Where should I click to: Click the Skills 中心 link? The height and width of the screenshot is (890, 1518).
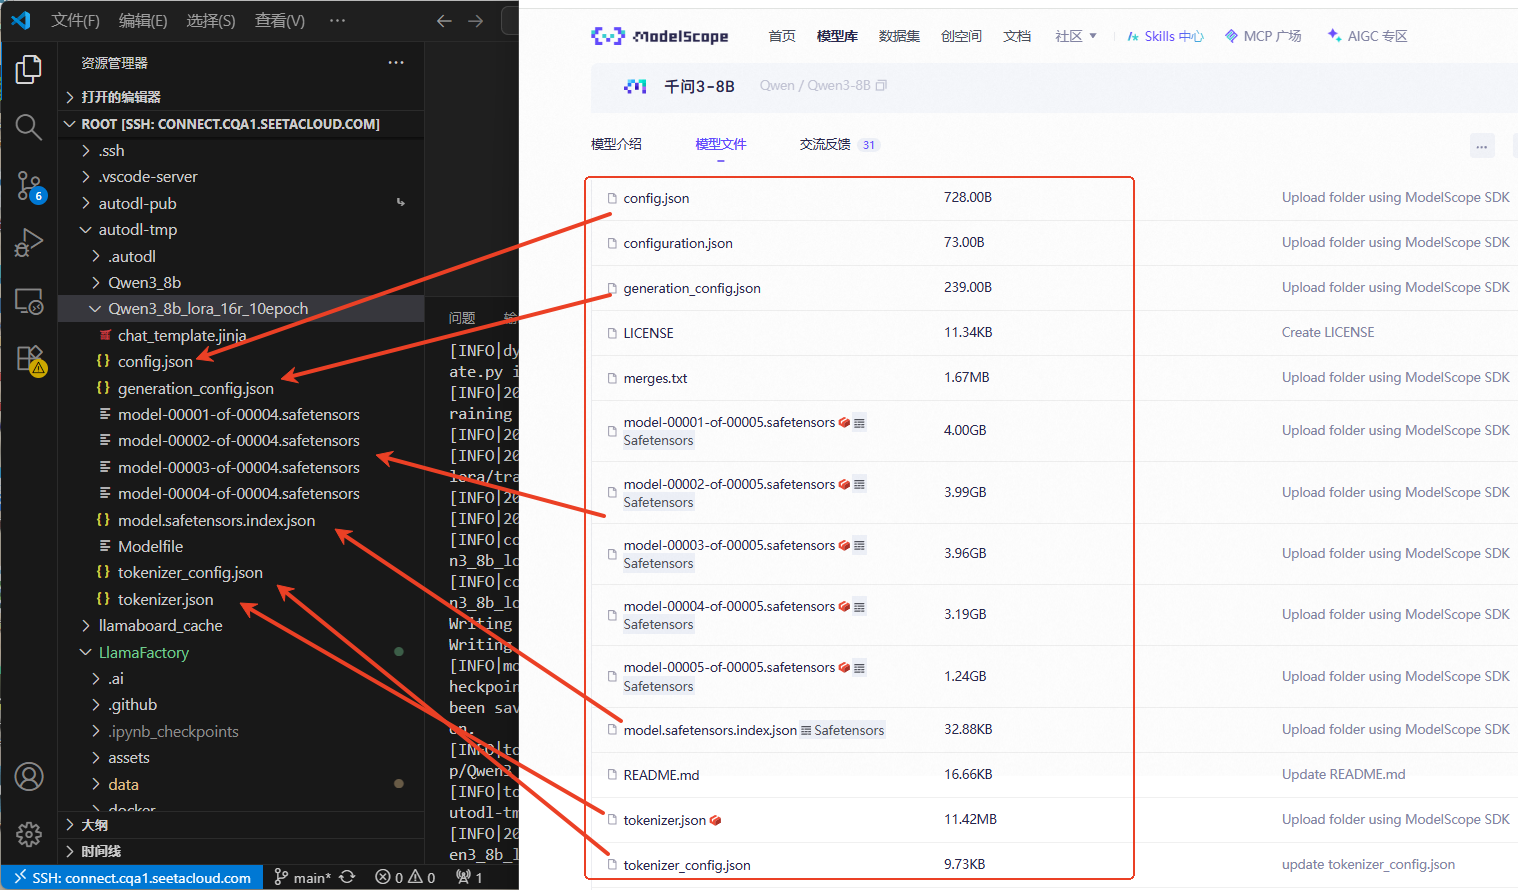point(1165,36)
